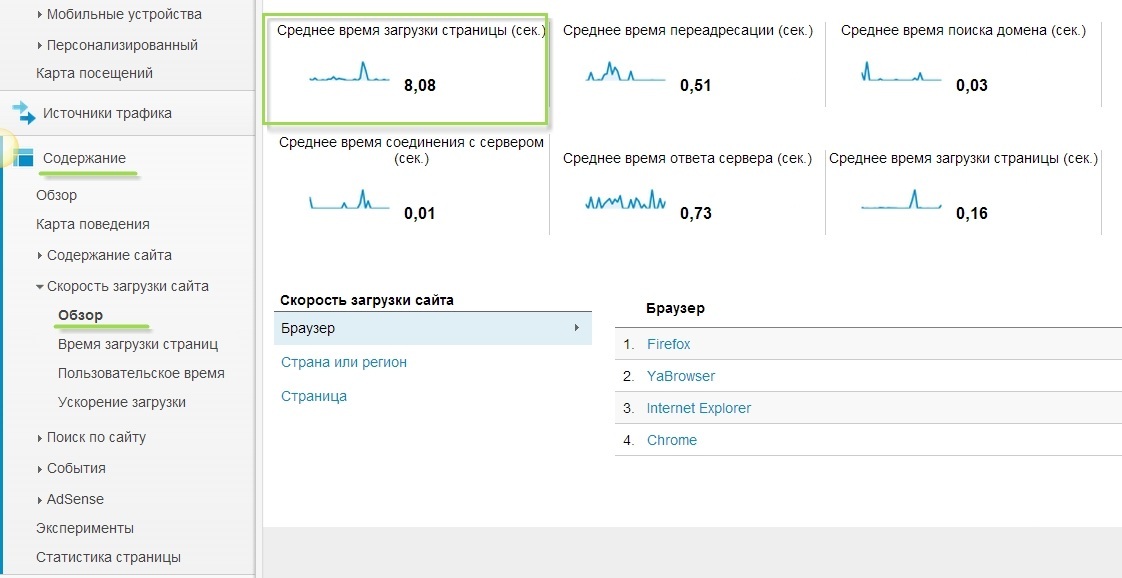This screenshot has height=578, width=1122.
Task: Select Среднее время ответа сервера sparkline
Action: click(625, 200)
